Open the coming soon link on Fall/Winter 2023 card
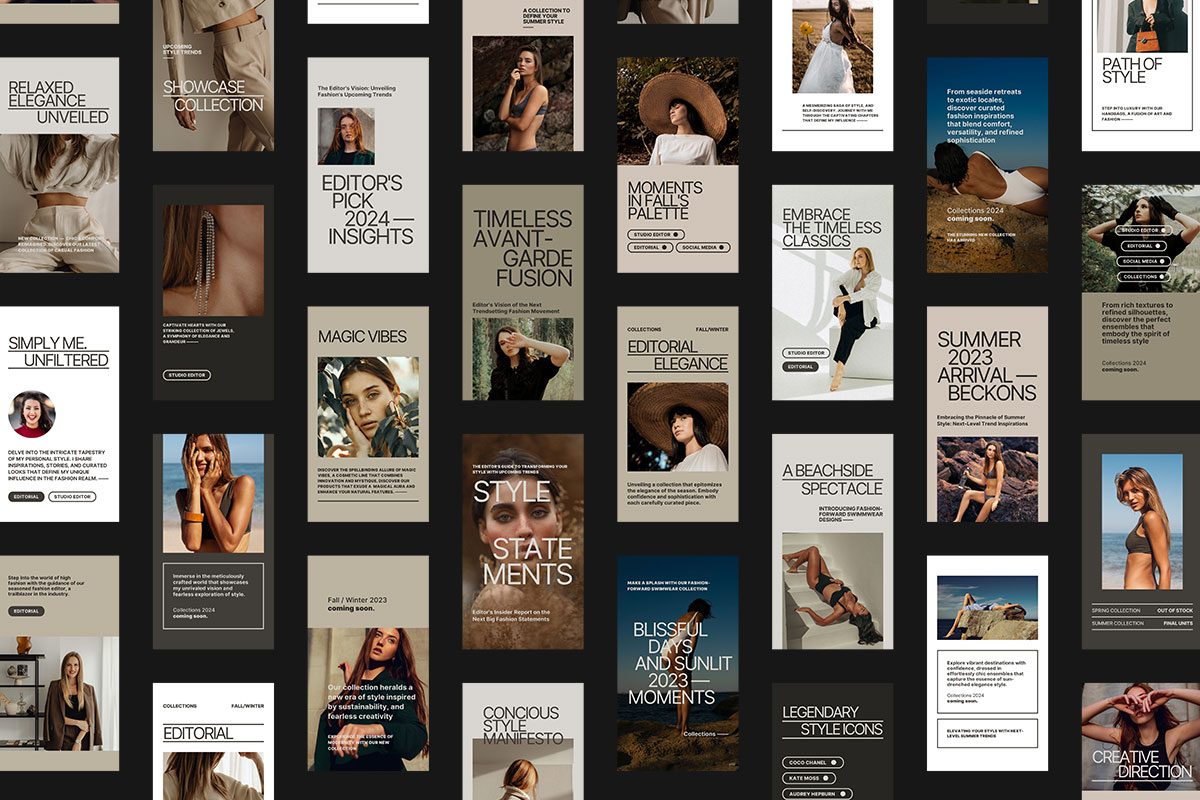 (x=351, y=608)
